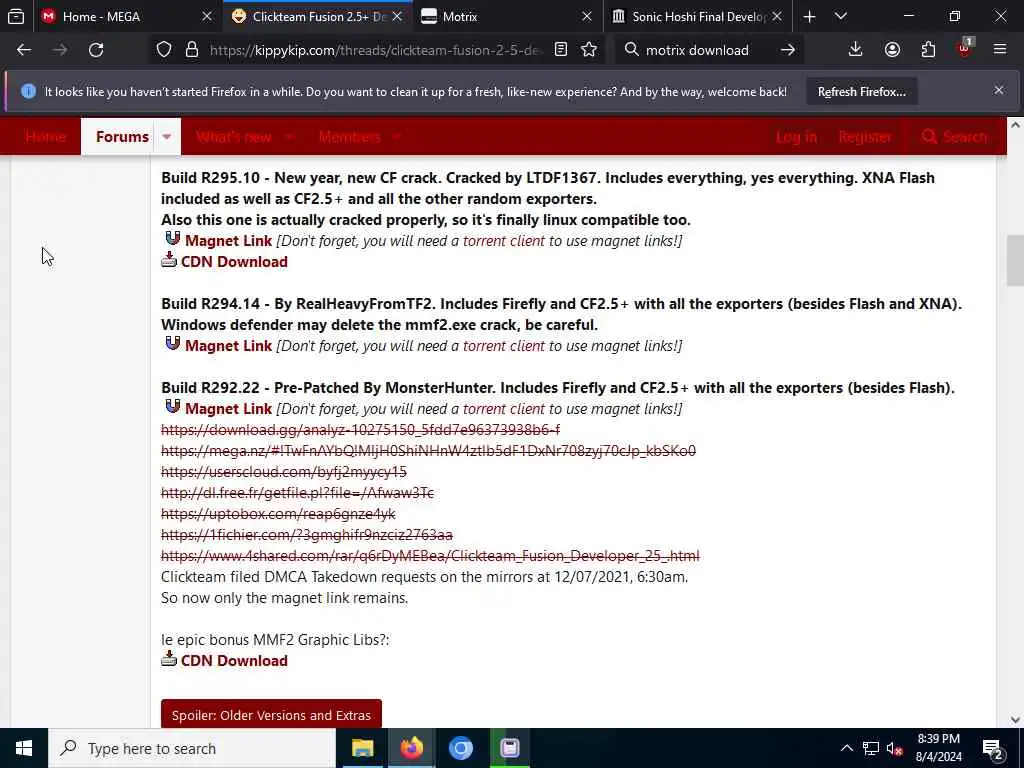Image resolution: width=1024 pixels, height=768 pixels.
Task: Close the Home - MEGA tab
Action: [x=207, y=16]
